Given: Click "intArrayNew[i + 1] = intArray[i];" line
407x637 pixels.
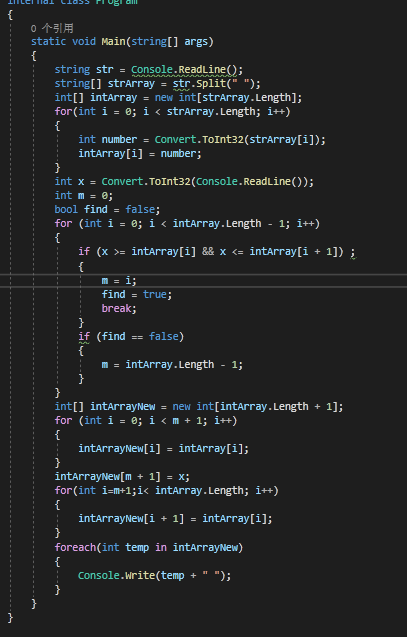Looking at the screenshot, I should (175, 518).
